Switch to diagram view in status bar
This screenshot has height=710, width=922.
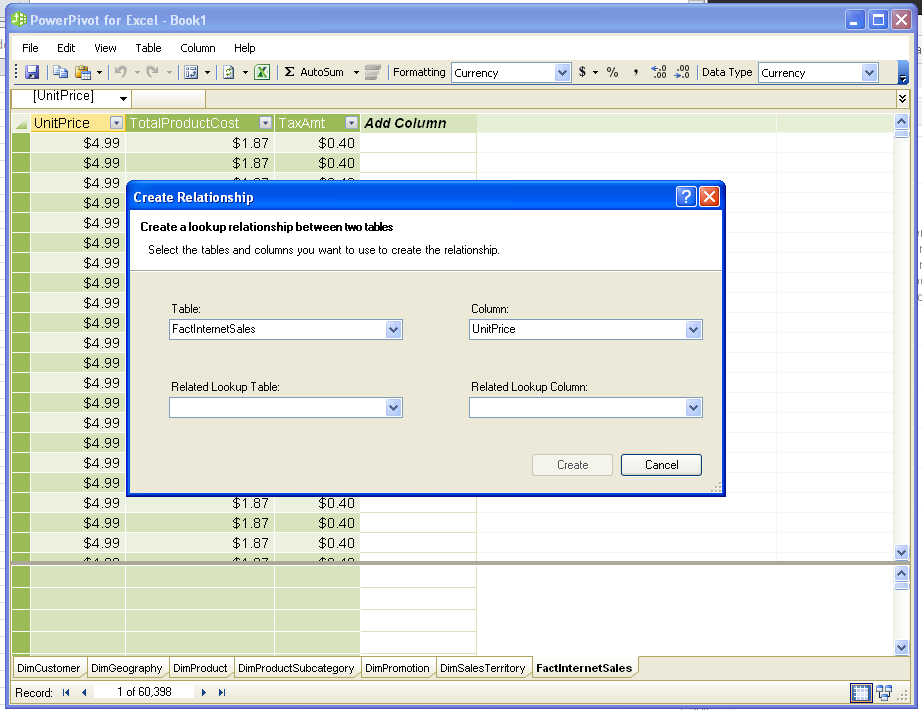(x=884, y=693)
